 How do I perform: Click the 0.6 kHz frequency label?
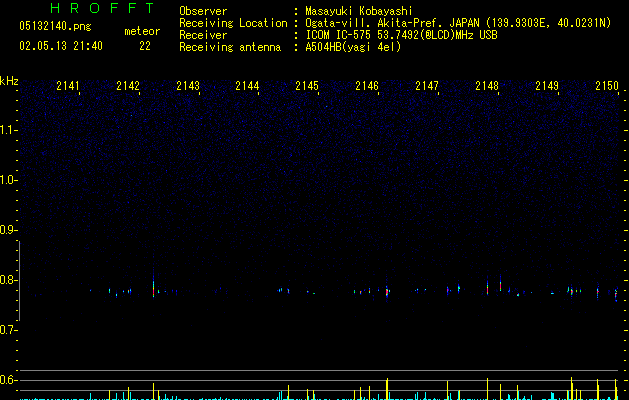point(9,380)
